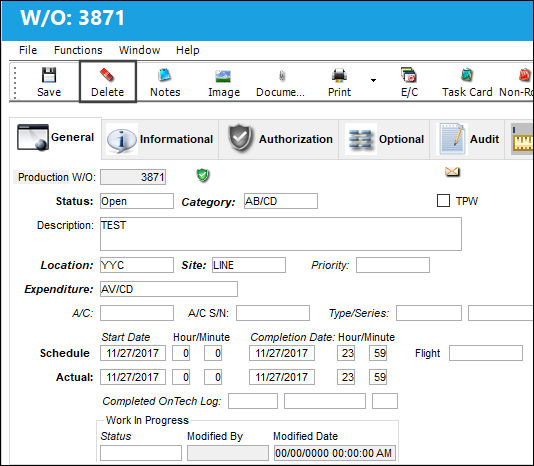Click the Actual completion hour field 23
534x466 pixels.
[x=346, y=377]
